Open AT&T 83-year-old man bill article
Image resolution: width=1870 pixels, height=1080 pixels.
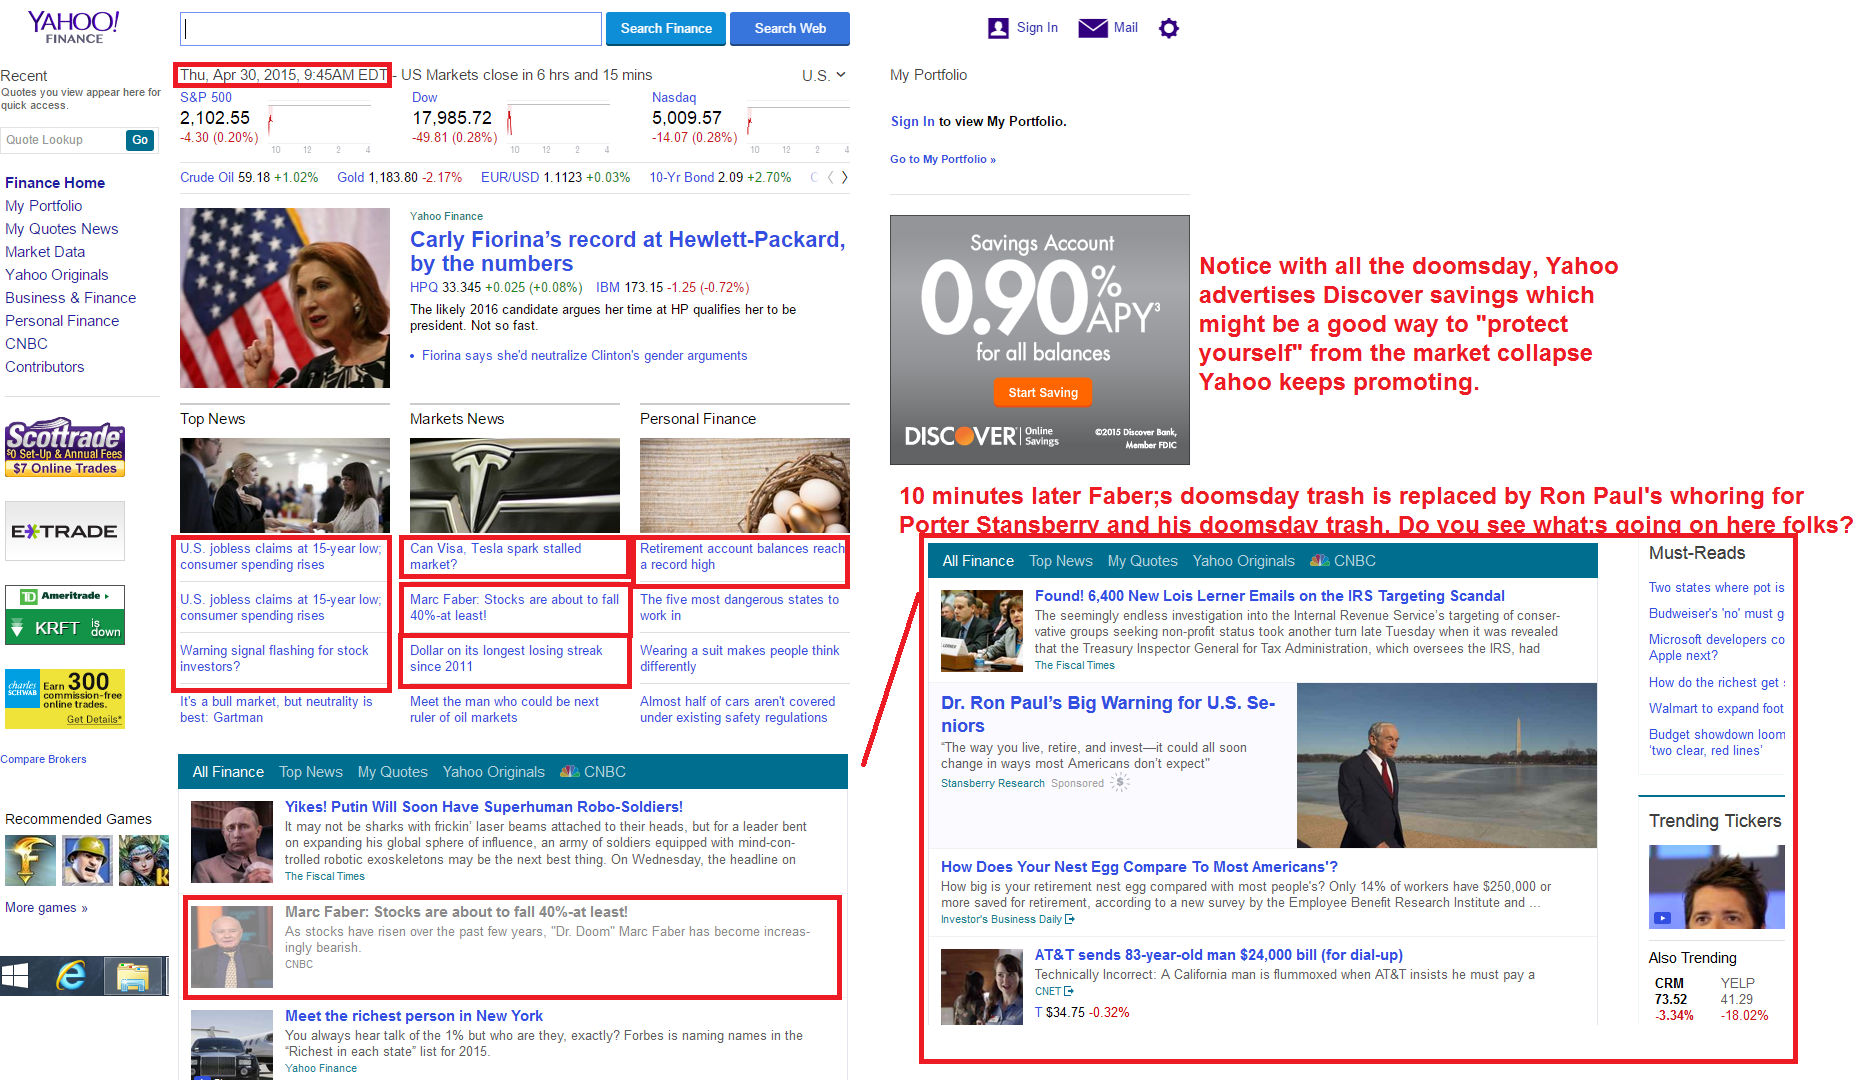pyautogui.click(x=1219, y=955)
